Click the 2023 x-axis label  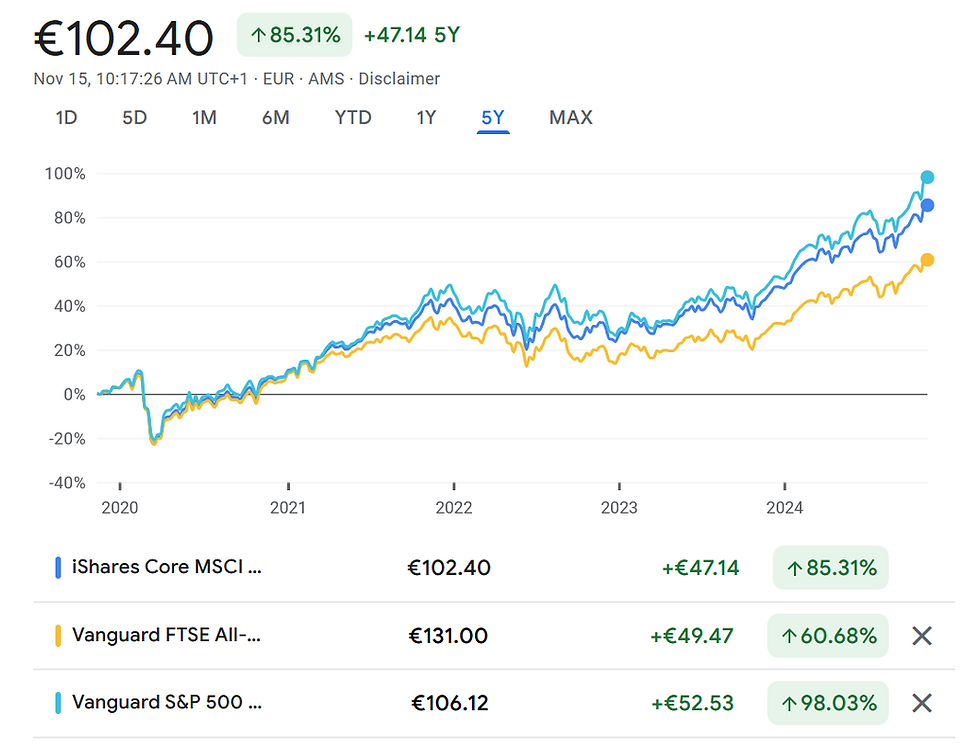coord(619,507)
